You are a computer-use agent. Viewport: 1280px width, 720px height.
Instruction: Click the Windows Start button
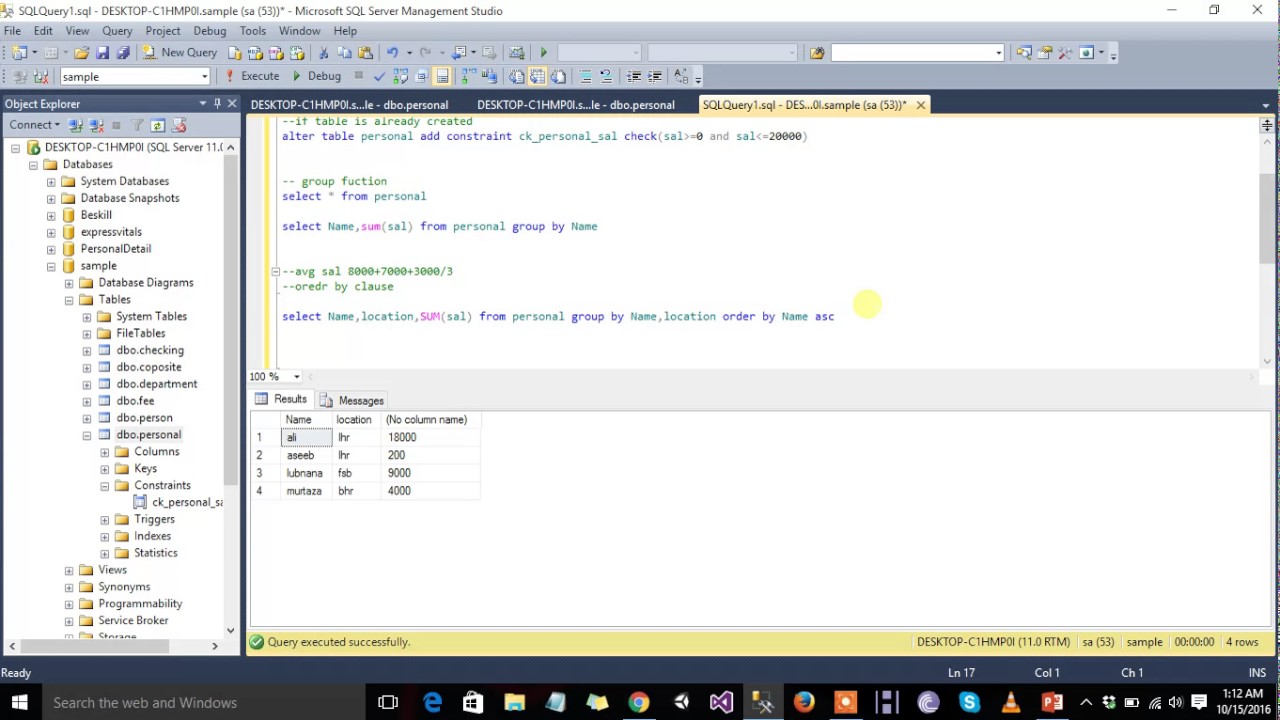click(x=20, y=703)
